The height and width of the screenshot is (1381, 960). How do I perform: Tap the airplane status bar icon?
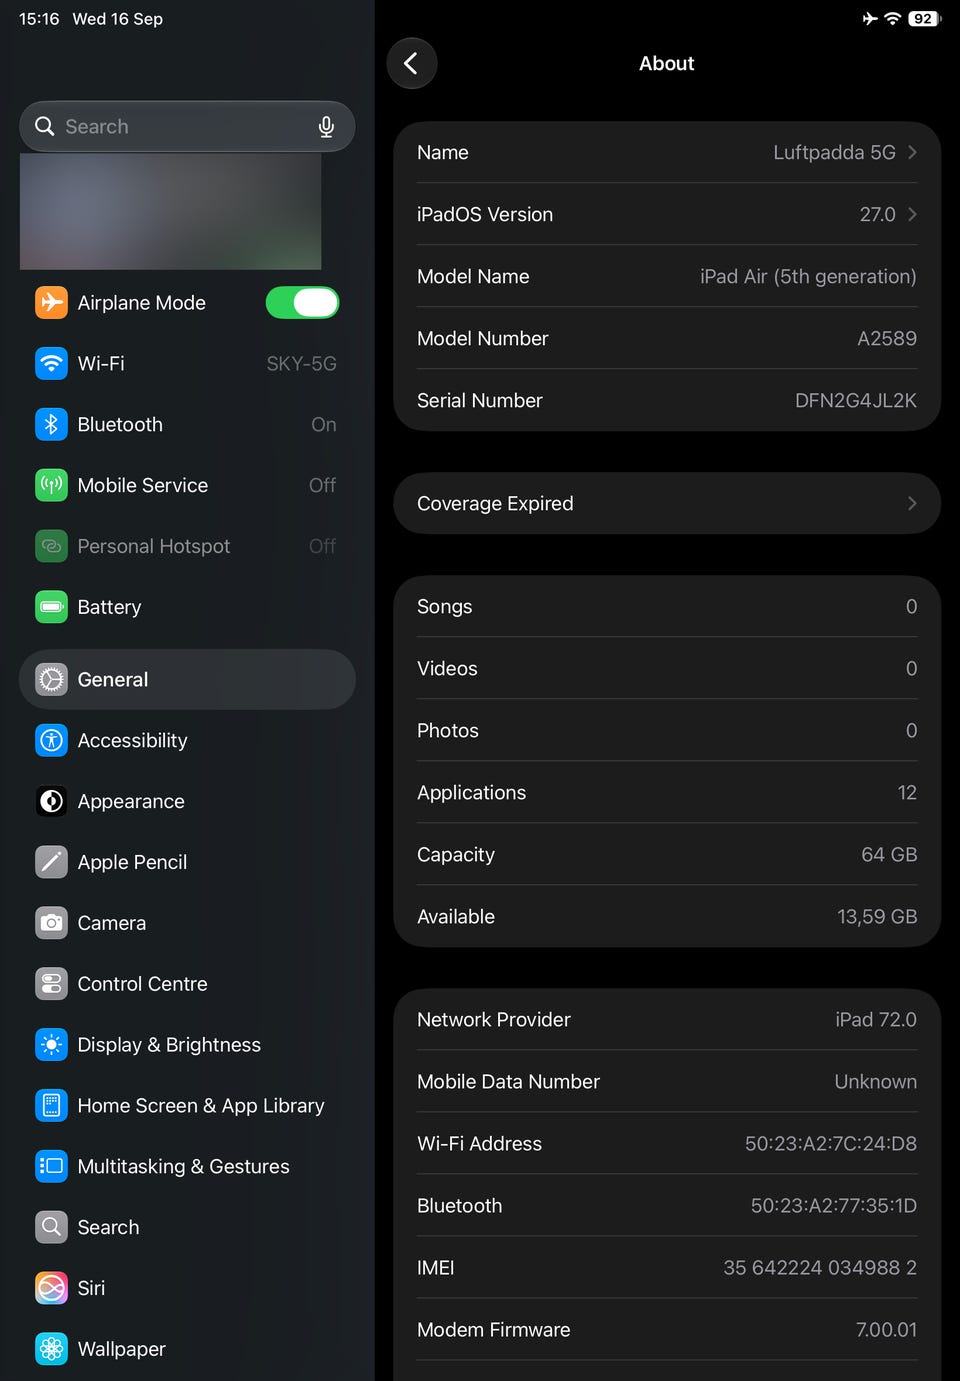tap(870, 18)
